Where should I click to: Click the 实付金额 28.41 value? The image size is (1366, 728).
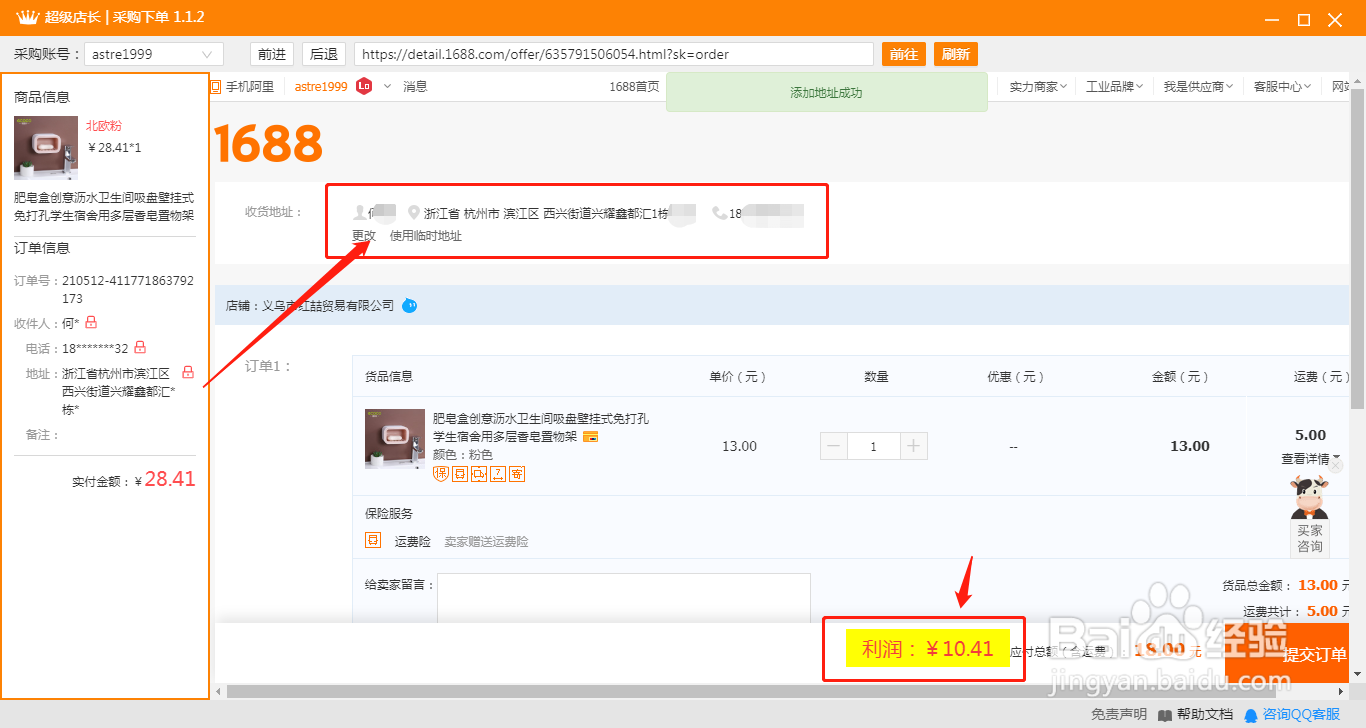(x=170, y=479)
